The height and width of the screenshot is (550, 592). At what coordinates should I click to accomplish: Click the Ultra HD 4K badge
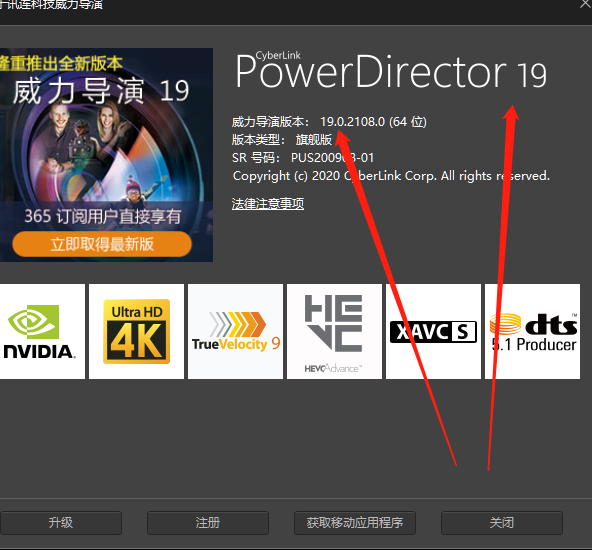click(x=136, y=331)
